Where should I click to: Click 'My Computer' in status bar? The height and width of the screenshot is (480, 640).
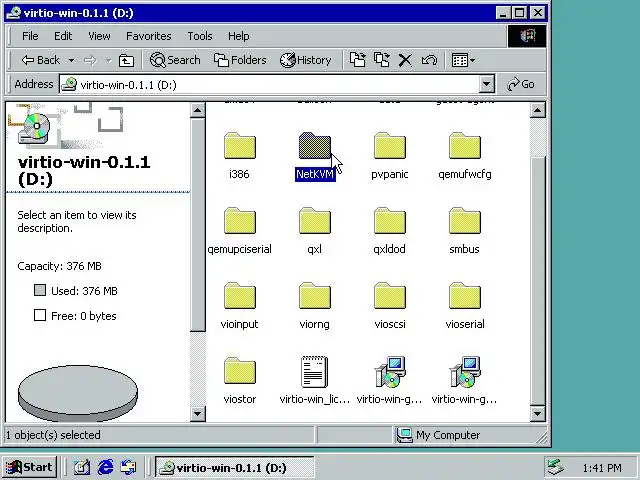click(448, 435)
